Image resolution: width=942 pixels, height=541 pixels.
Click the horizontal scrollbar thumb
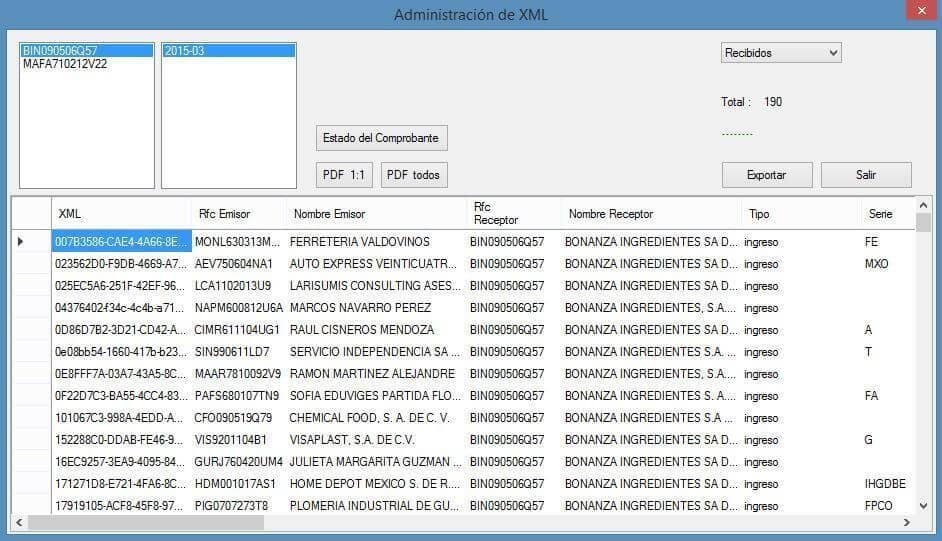146,522
